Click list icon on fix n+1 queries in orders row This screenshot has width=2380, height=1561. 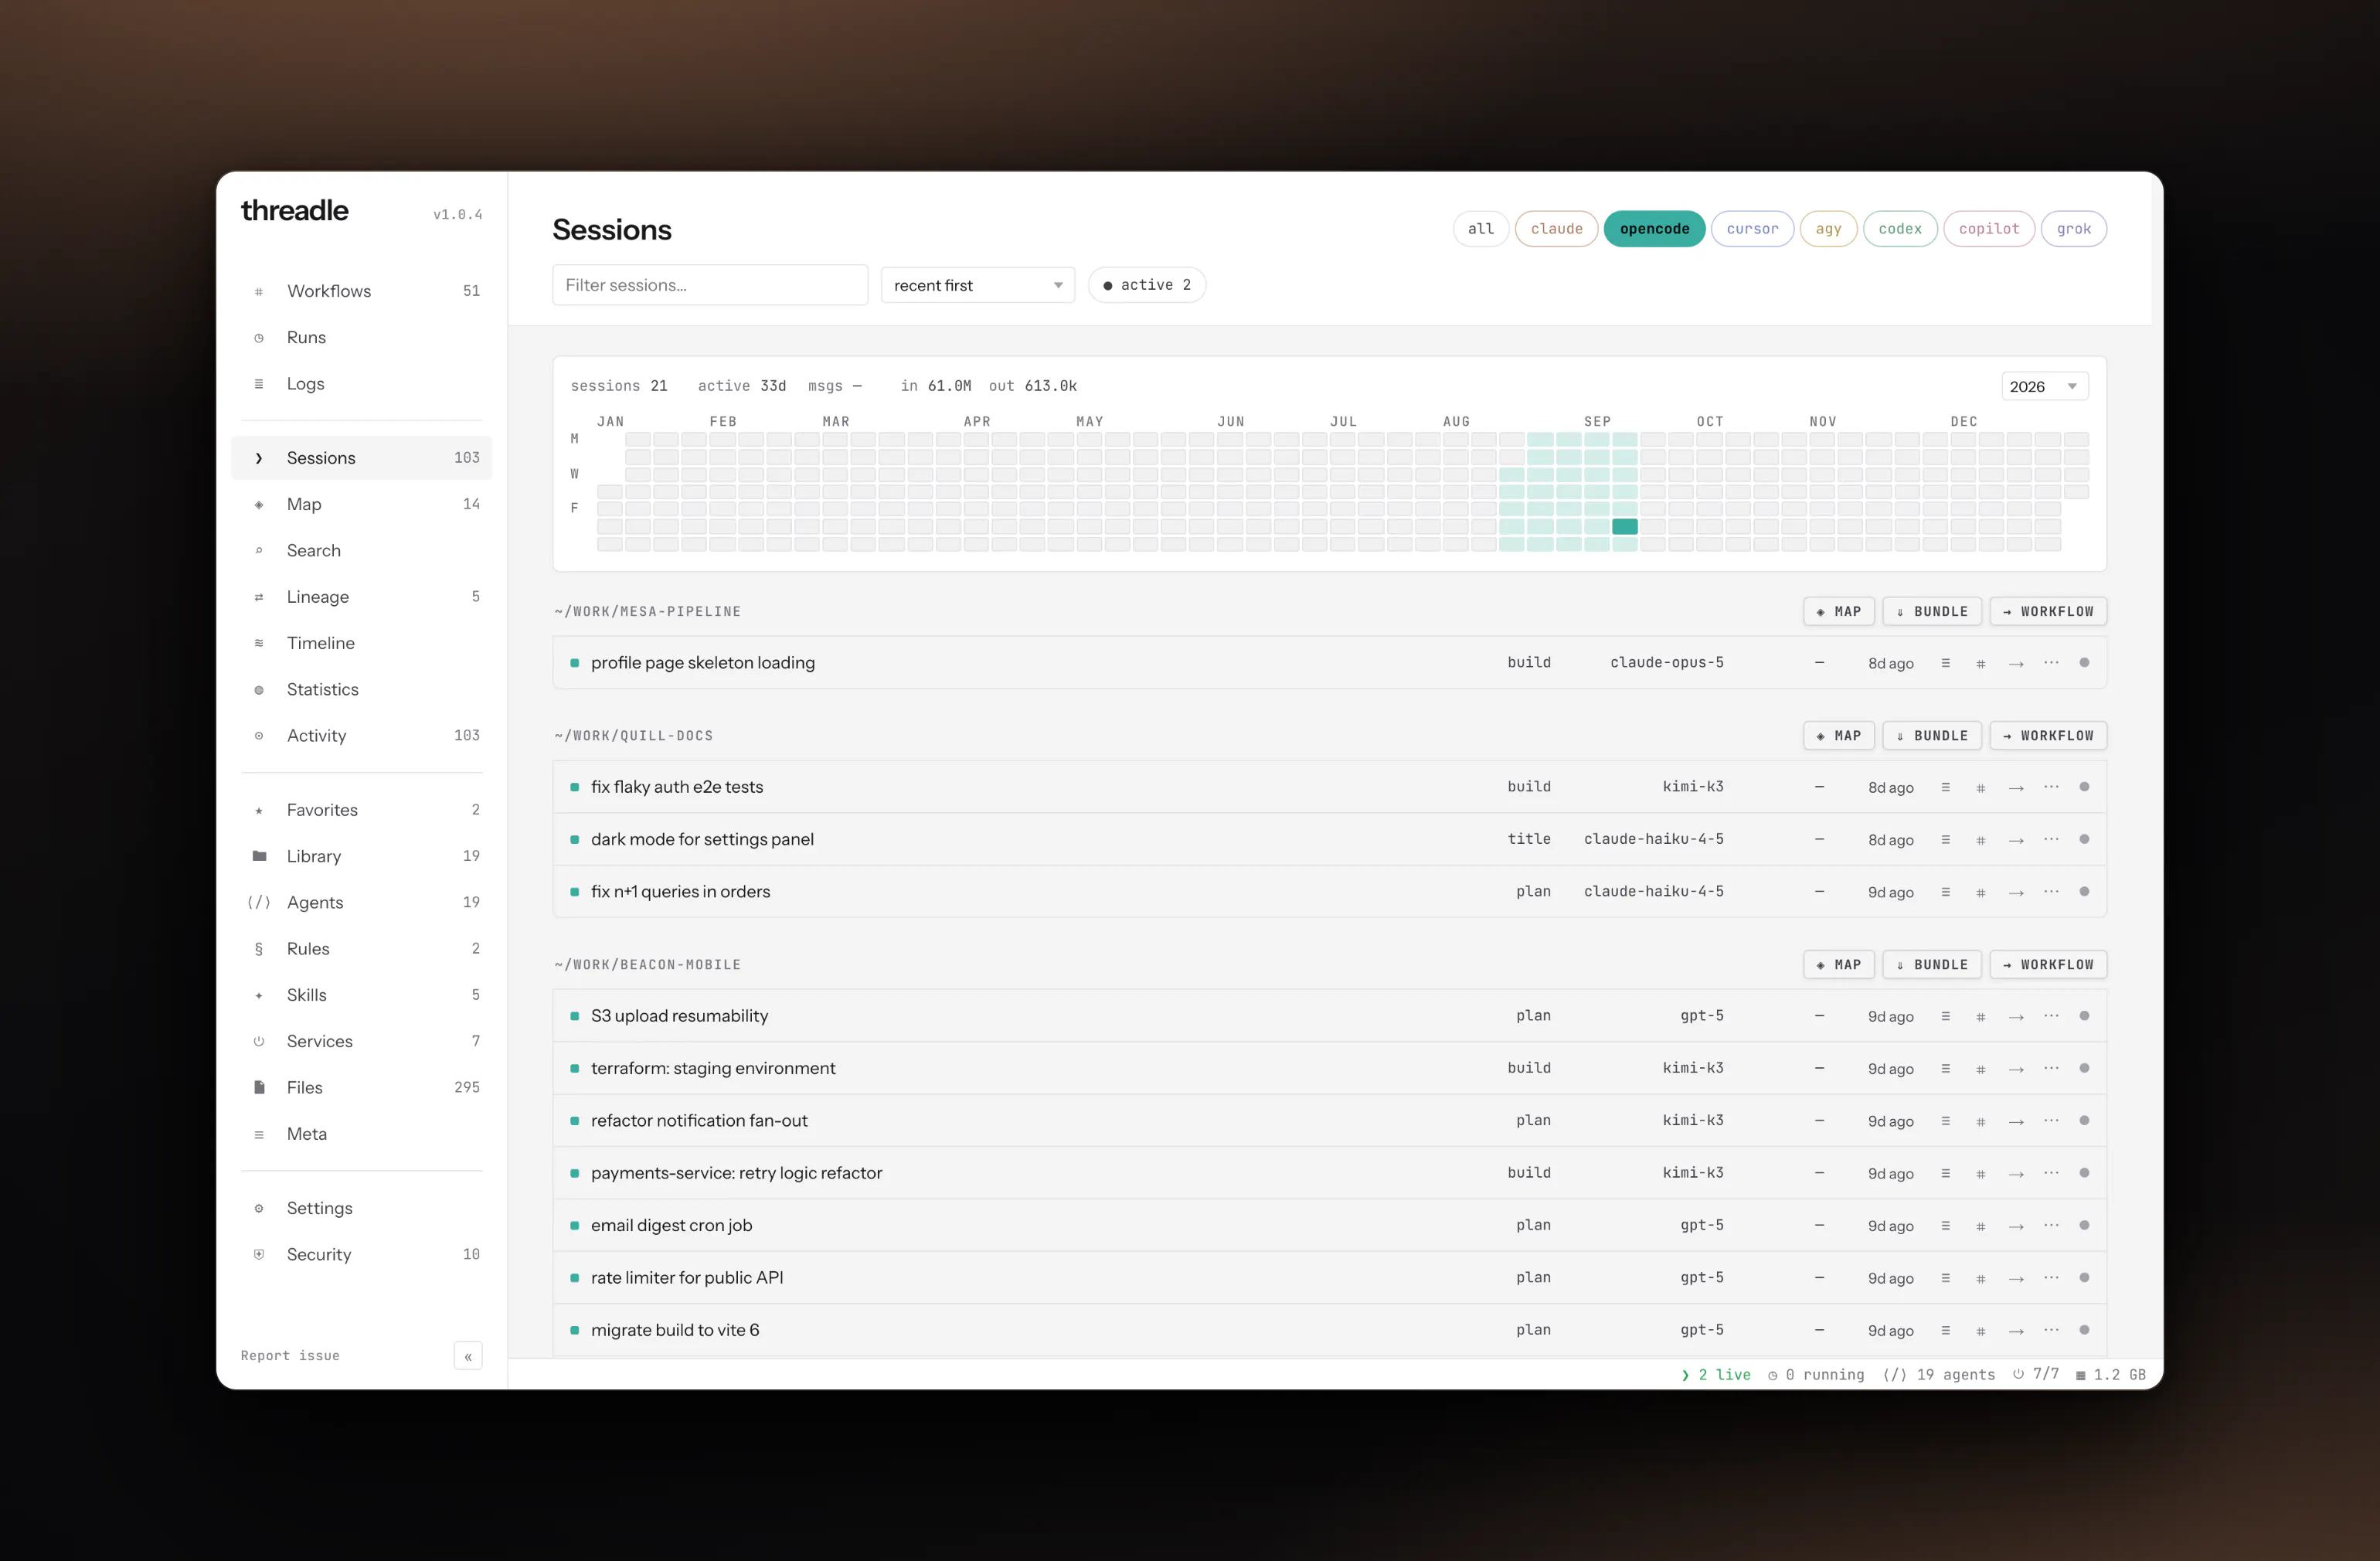(1945, 892)
